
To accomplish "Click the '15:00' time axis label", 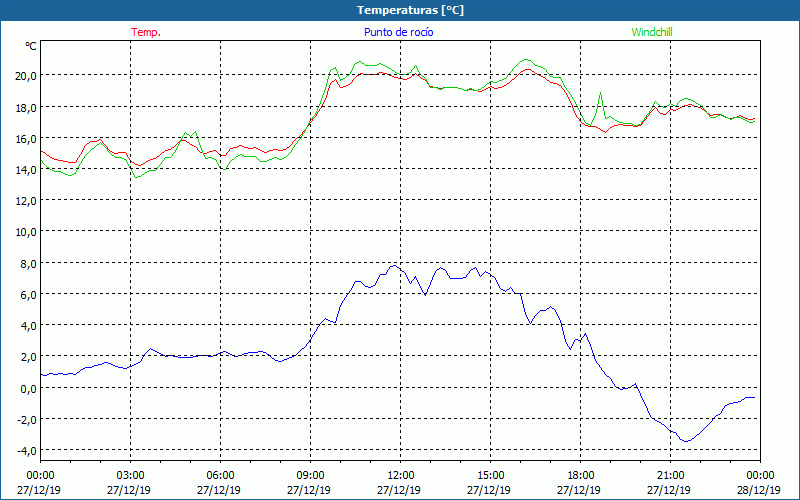I will click(x=490, y=476).
